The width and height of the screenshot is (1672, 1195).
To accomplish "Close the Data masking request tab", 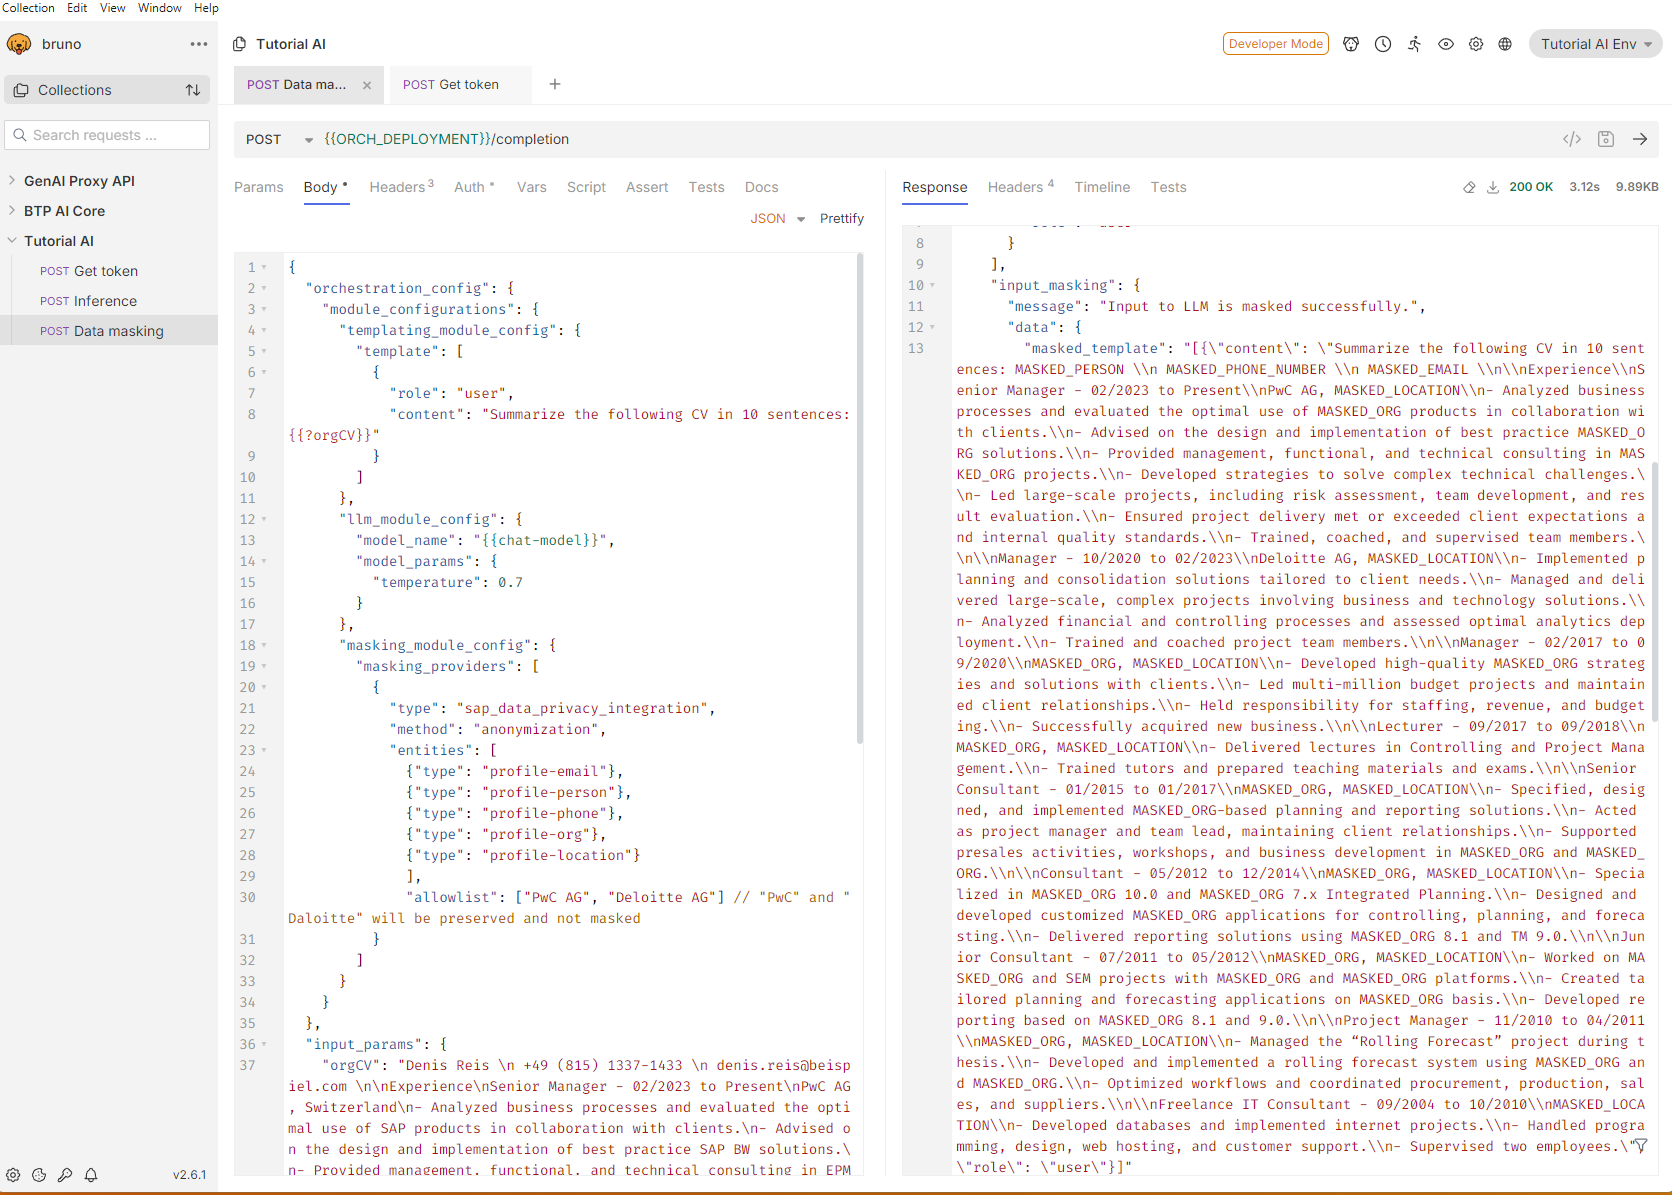I will coord(367,85).
